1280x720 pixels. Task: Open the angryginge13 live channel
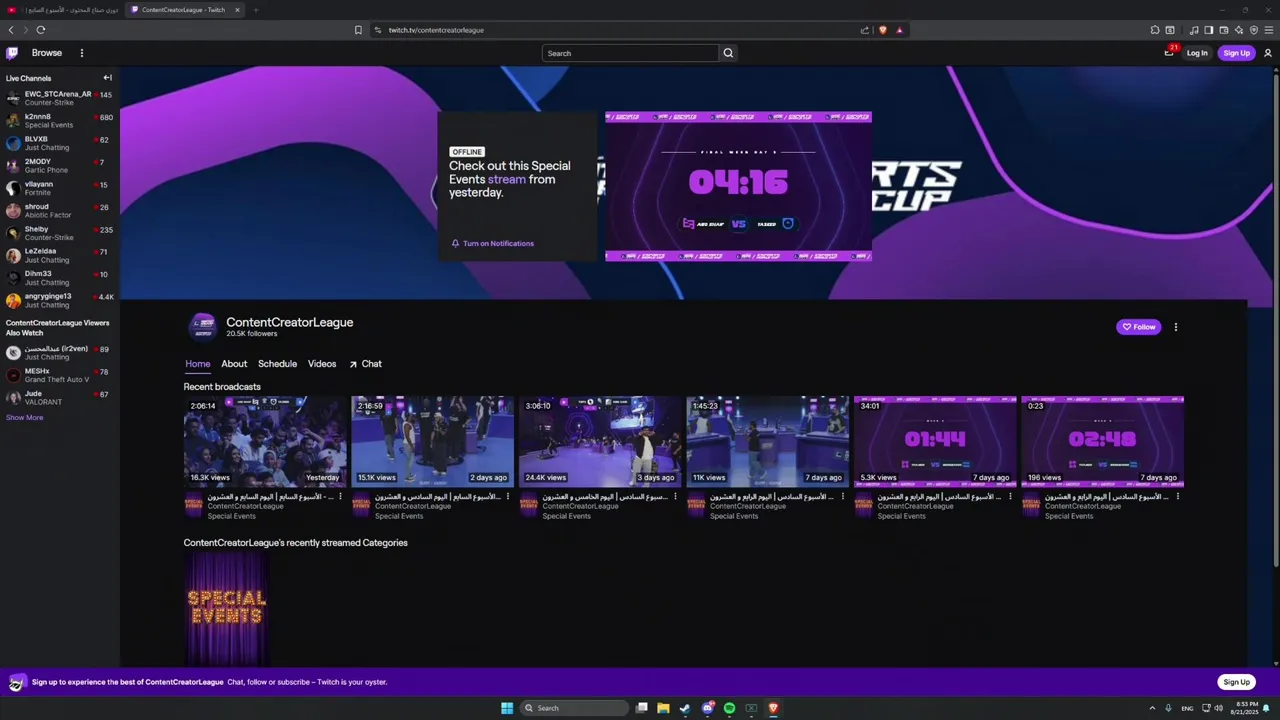click(60, 300)
